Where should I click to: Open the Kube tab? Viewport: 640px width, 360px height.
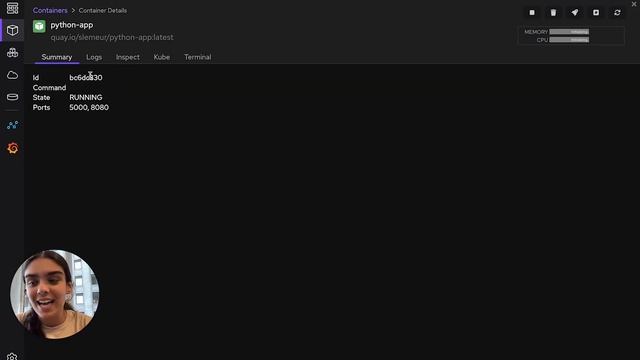pyautogui.click(x=162, y=57)
